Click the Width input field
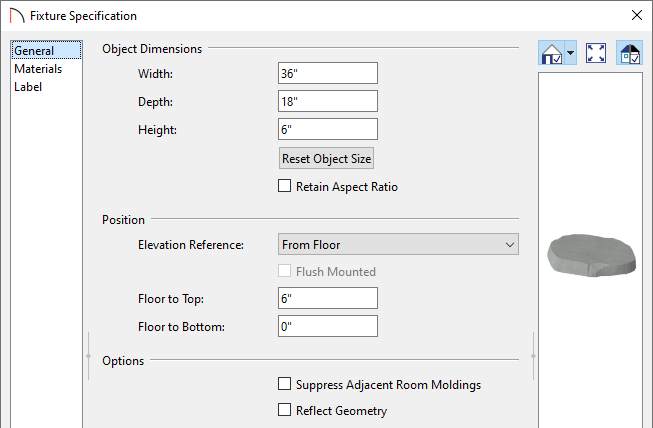The height and width of the screenshot is (428, 653). click(x=328, y=73)
